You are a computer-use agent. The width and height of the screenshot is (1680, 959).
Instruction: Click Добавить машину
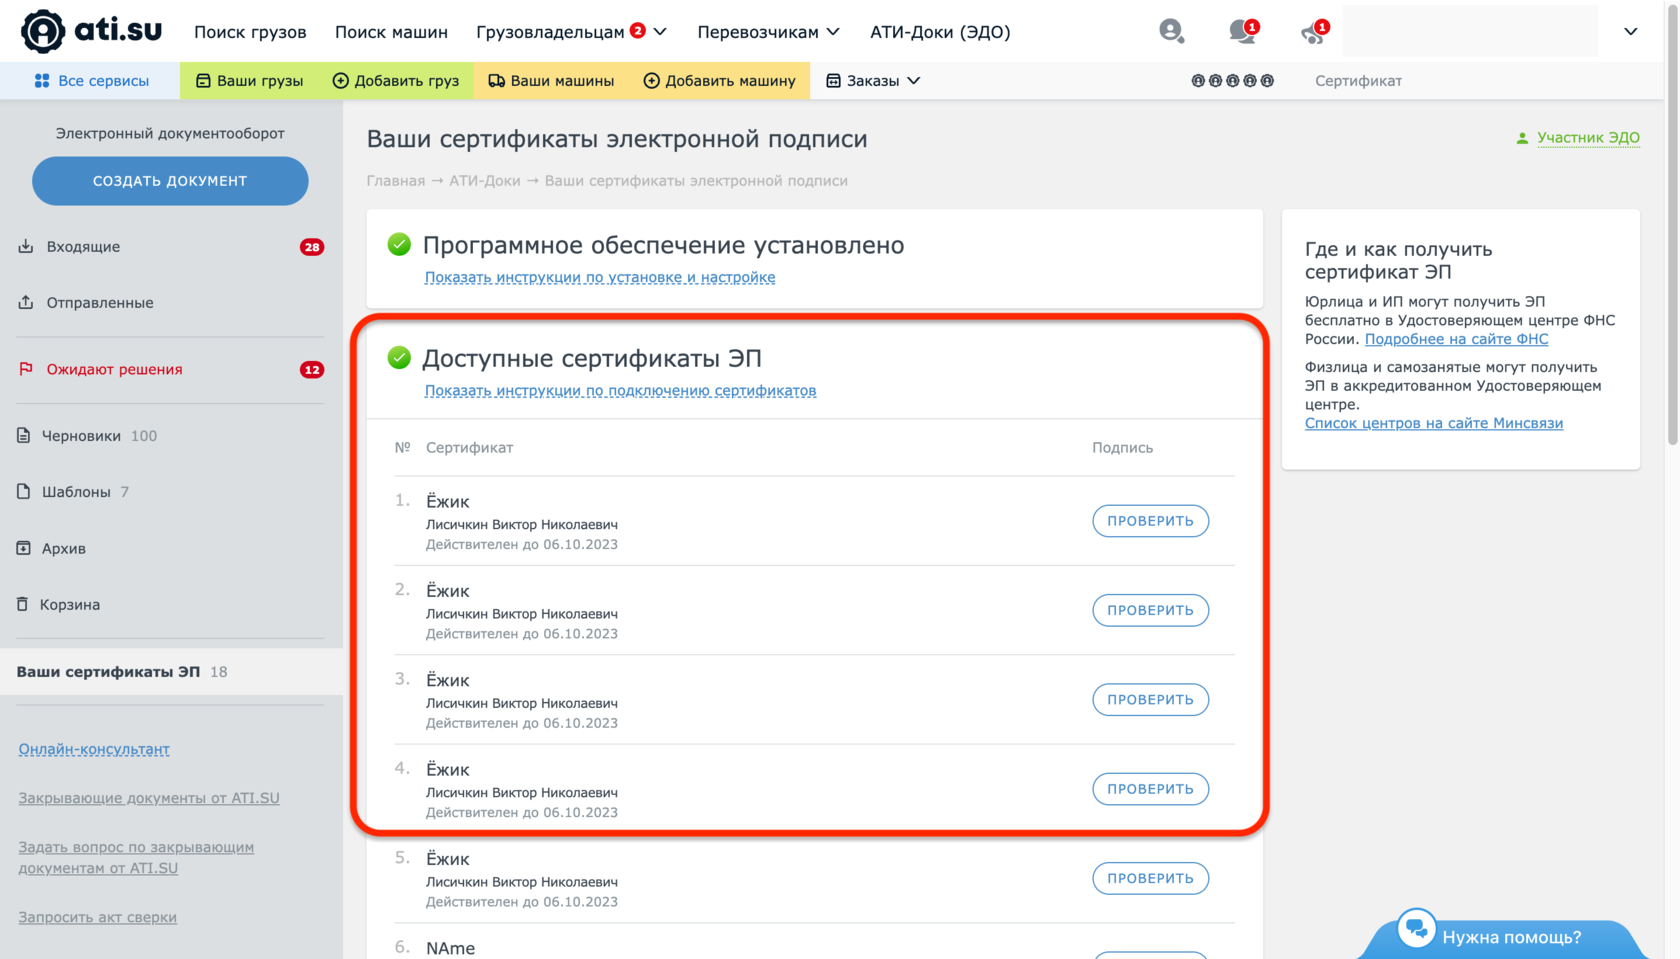[719, 81]
